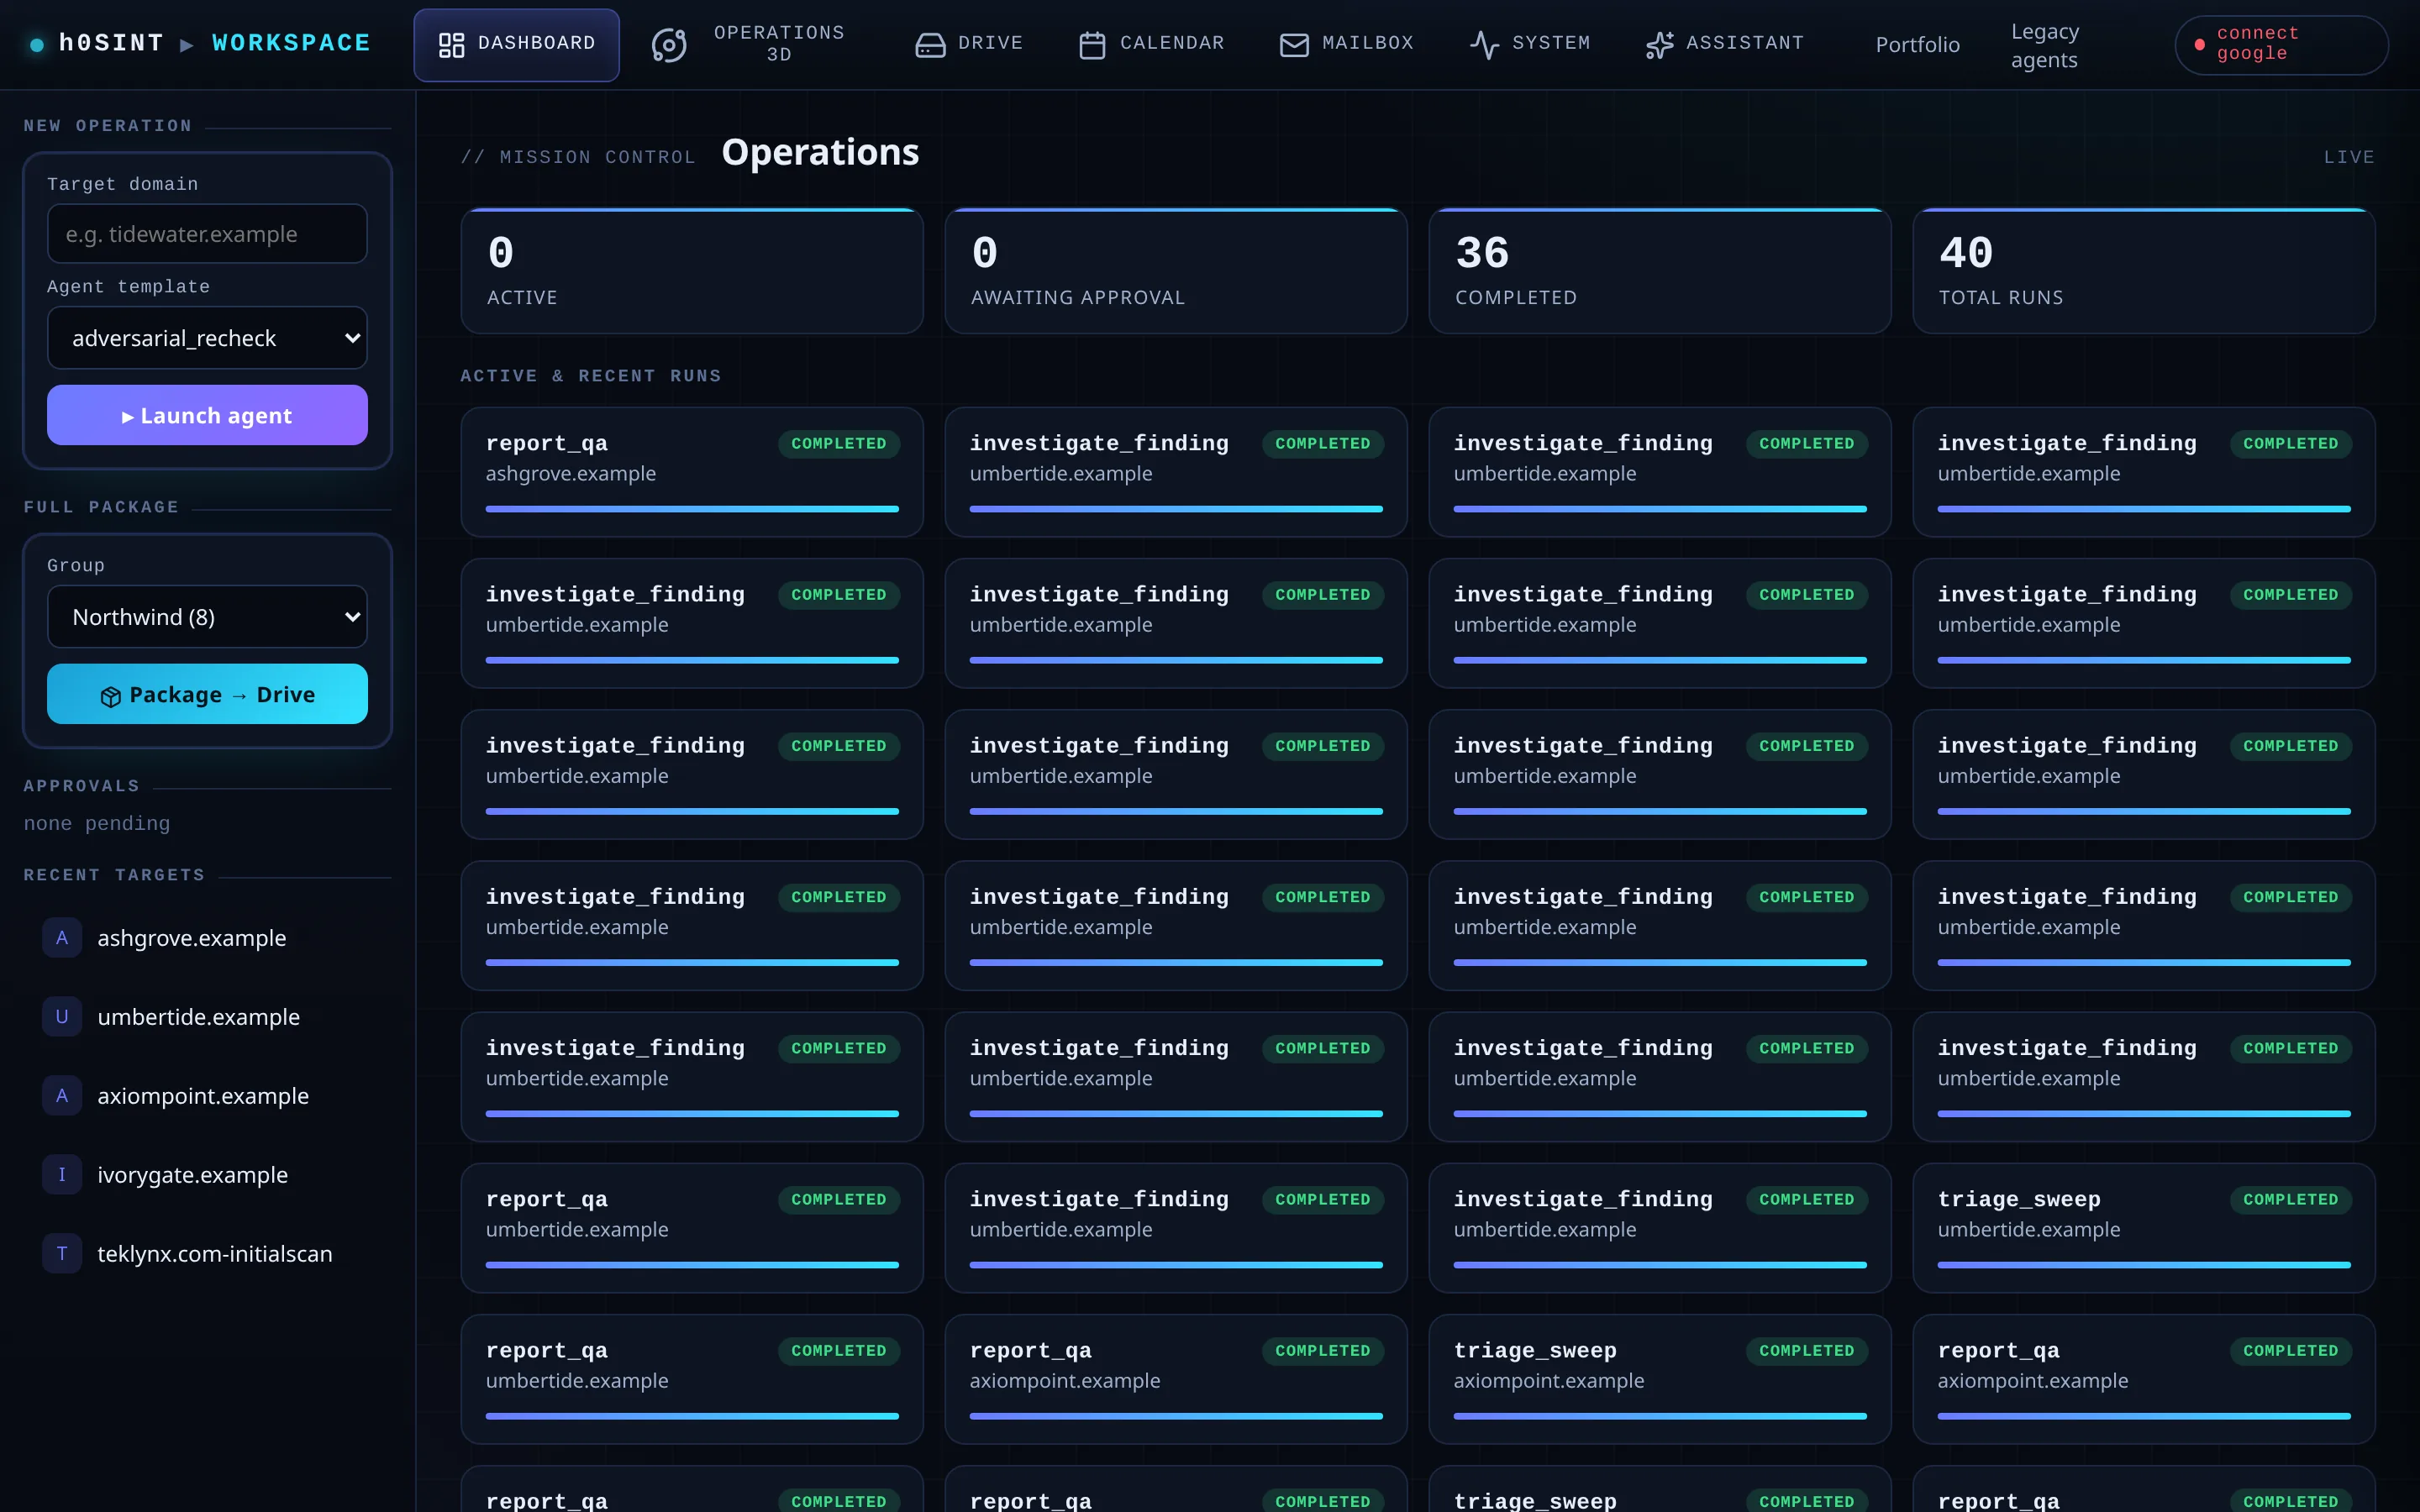Image resolution: width=2420 pixels, height=1512 pixels.
Task: Focus the Target domain input field
Action: [x=207, y=234]
